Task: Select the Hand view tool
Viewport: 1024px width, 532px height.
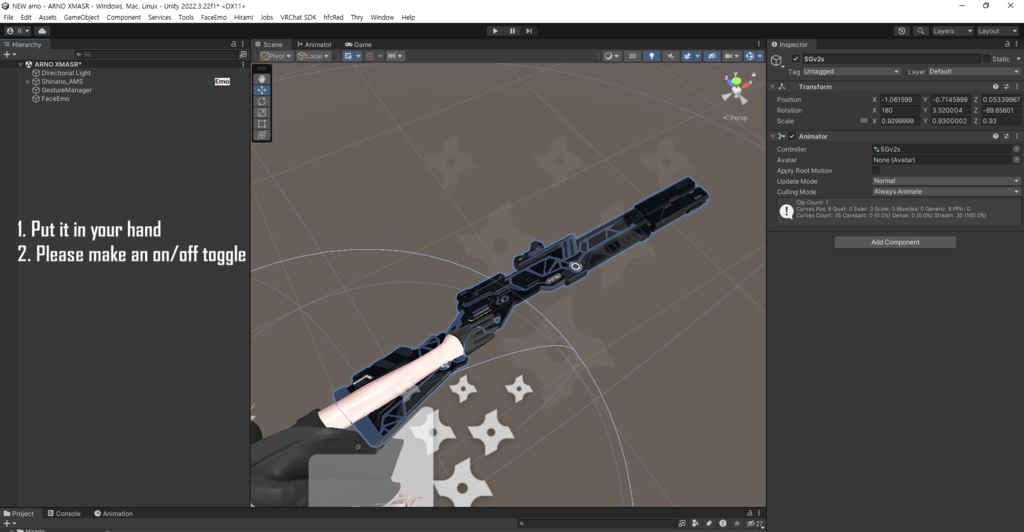Action: pyautogui.click(x=262, y=78)
